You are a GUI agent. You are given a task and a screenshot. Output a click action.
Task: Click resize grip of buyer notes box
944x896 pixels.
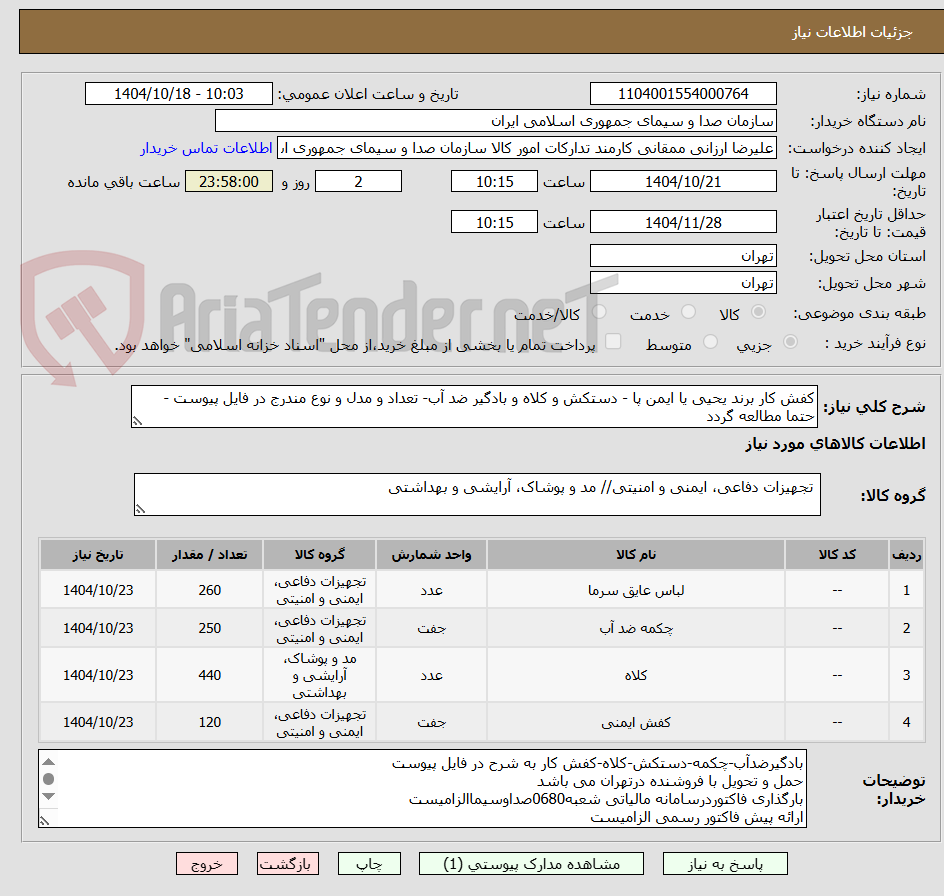(45, 821)
